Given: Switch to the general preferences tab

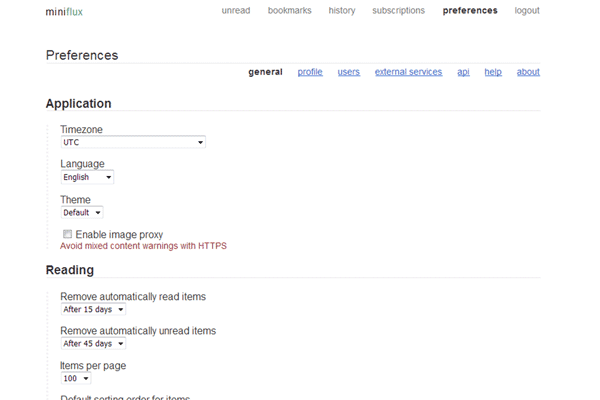Looking at the screenshot, I should (265, 72).
